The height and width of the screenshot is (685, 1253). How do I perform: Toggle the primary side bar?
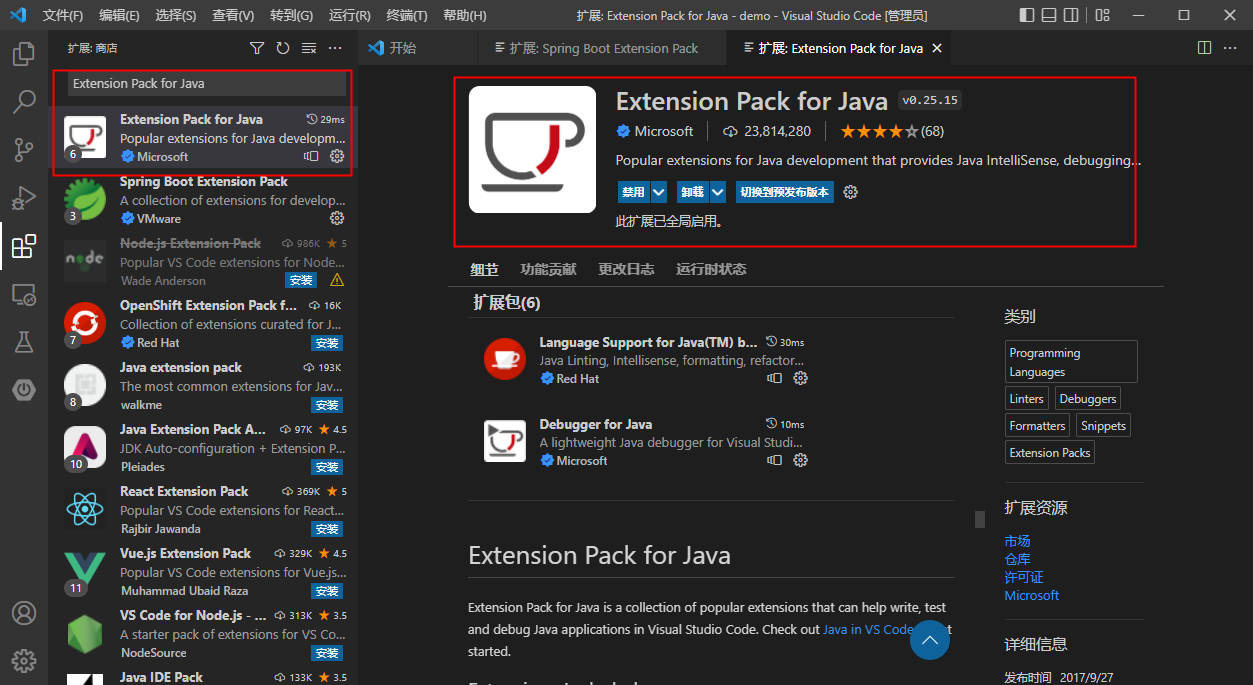pyautogui.click(x=1027, y=15)
